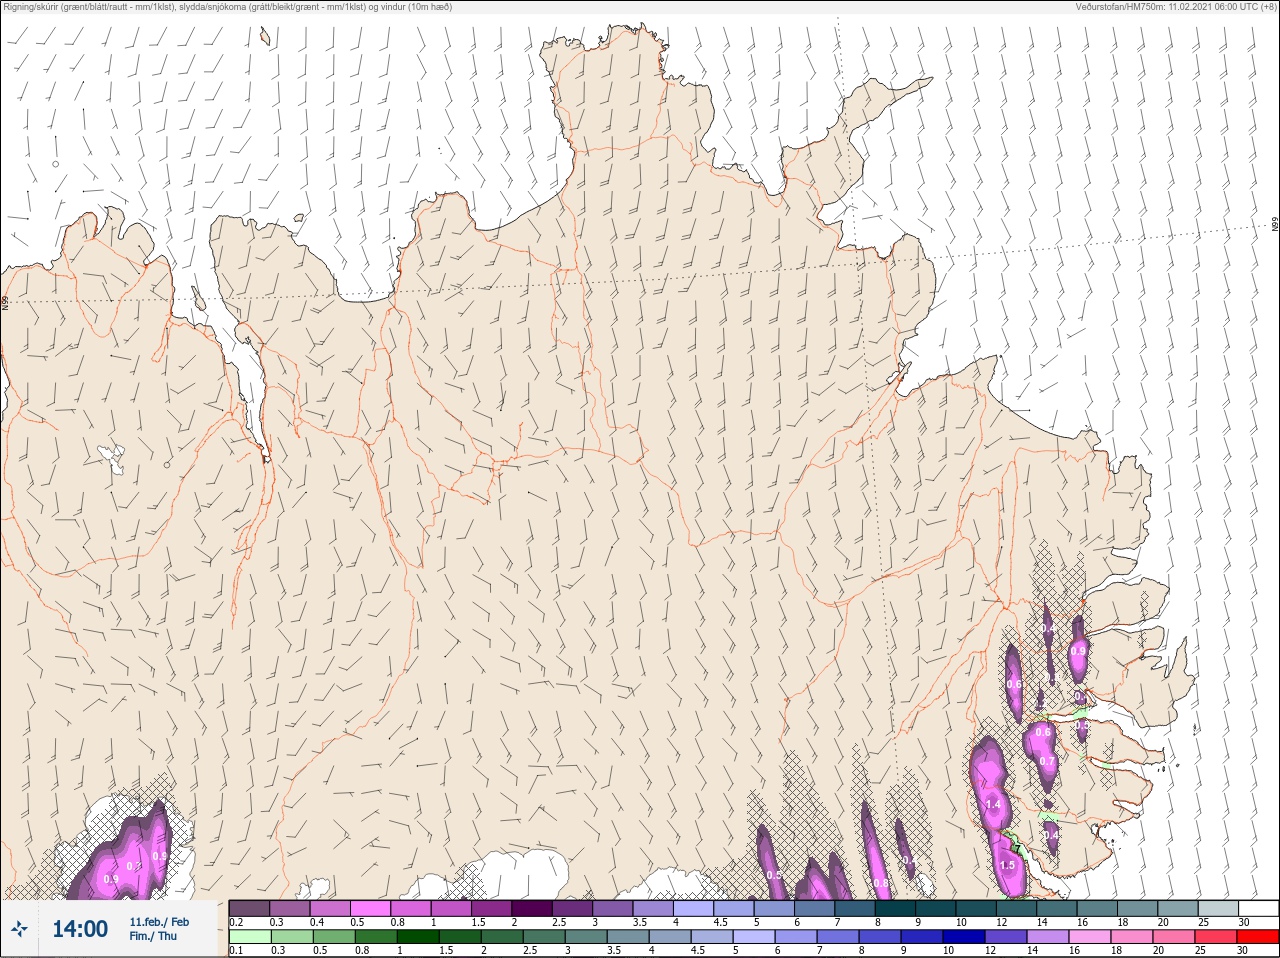
Task: Click the 14:00 forecast time display
Action: 80,929
